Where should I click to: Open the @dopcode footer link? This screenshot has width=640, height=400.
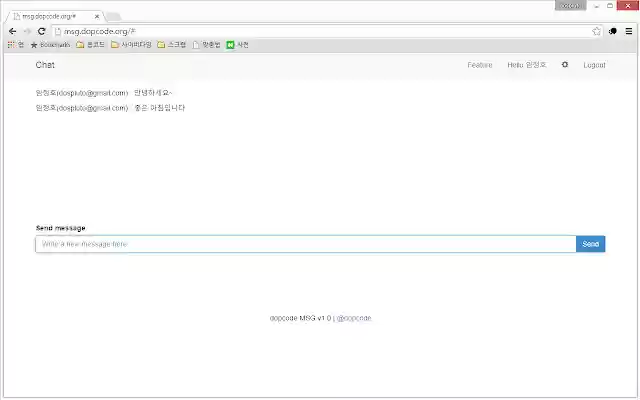click(x=354, y=318)
